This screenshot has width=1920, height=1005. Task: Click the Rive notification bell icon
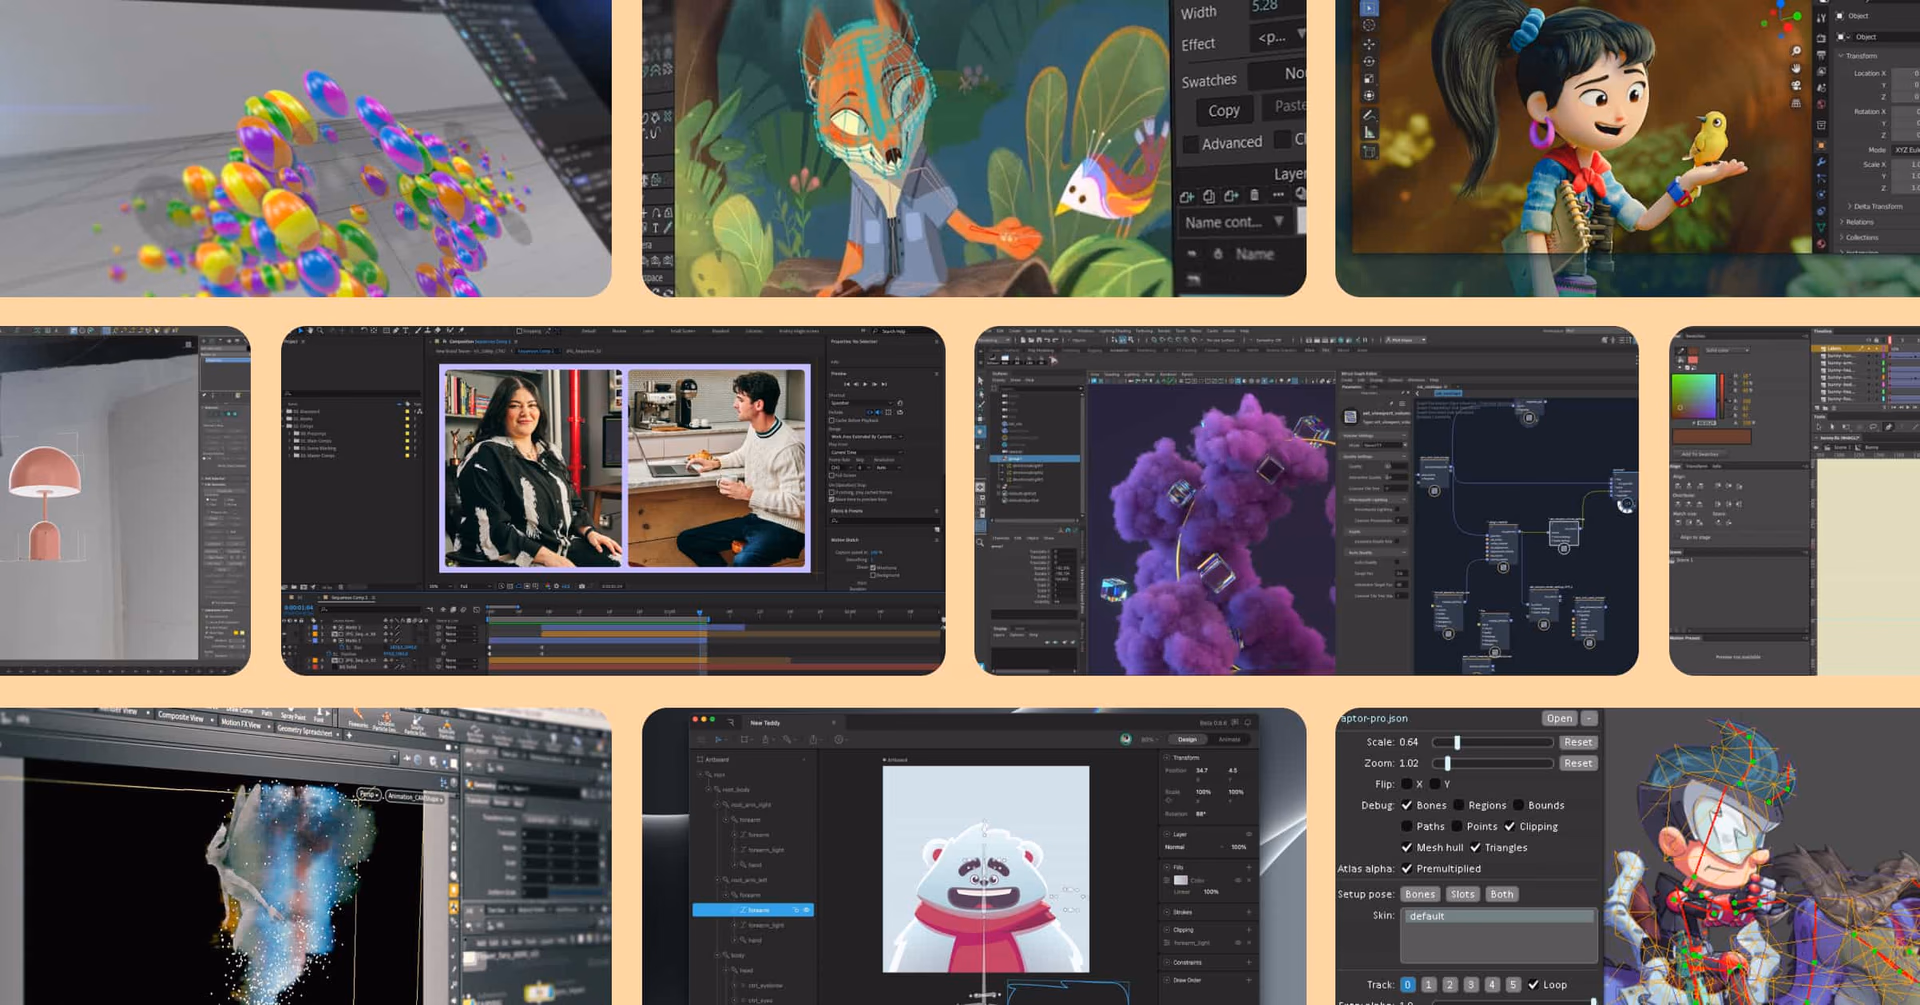pyautogui.click(x=1248, y=722)
